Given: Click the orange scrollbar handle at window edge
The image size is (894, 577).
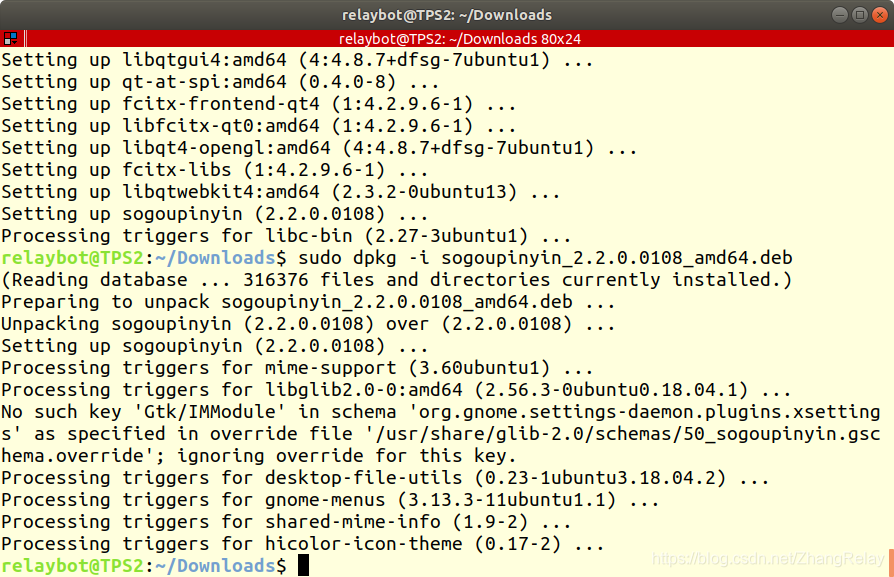Looking at the screenshot, I should click(891, 563).
